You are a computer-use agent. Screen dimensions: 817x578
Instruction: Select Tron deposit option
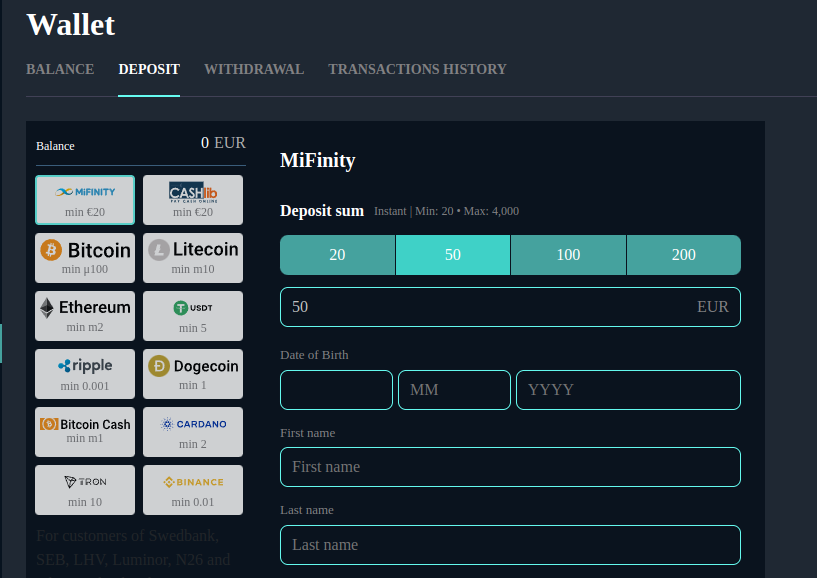(x=85, y=490)
